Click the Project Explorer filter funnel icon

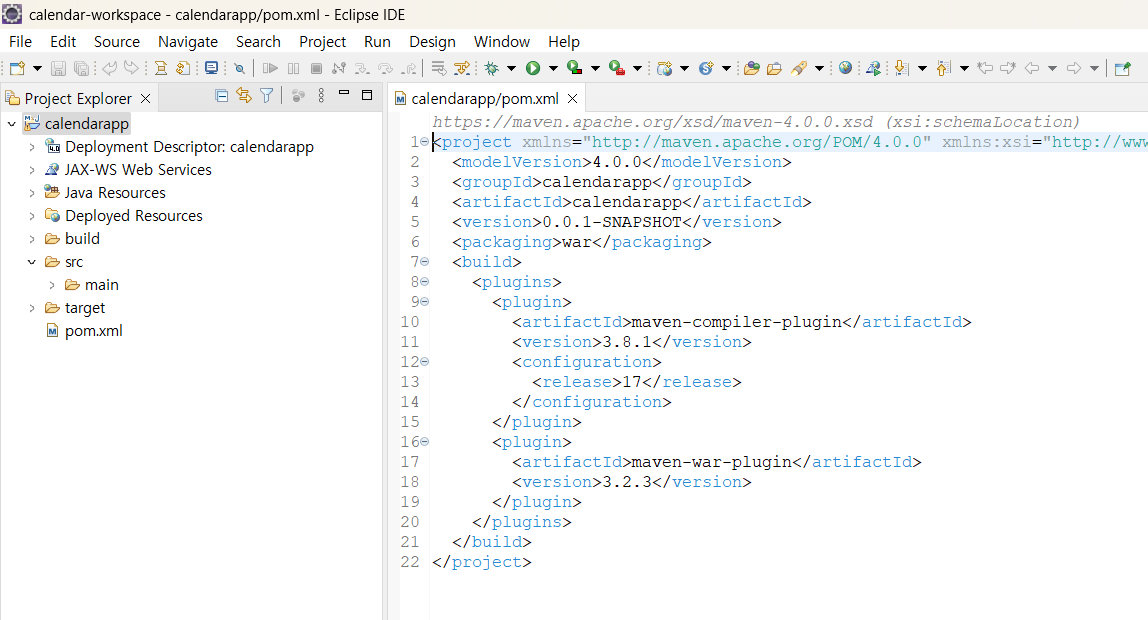coord(266,95)
